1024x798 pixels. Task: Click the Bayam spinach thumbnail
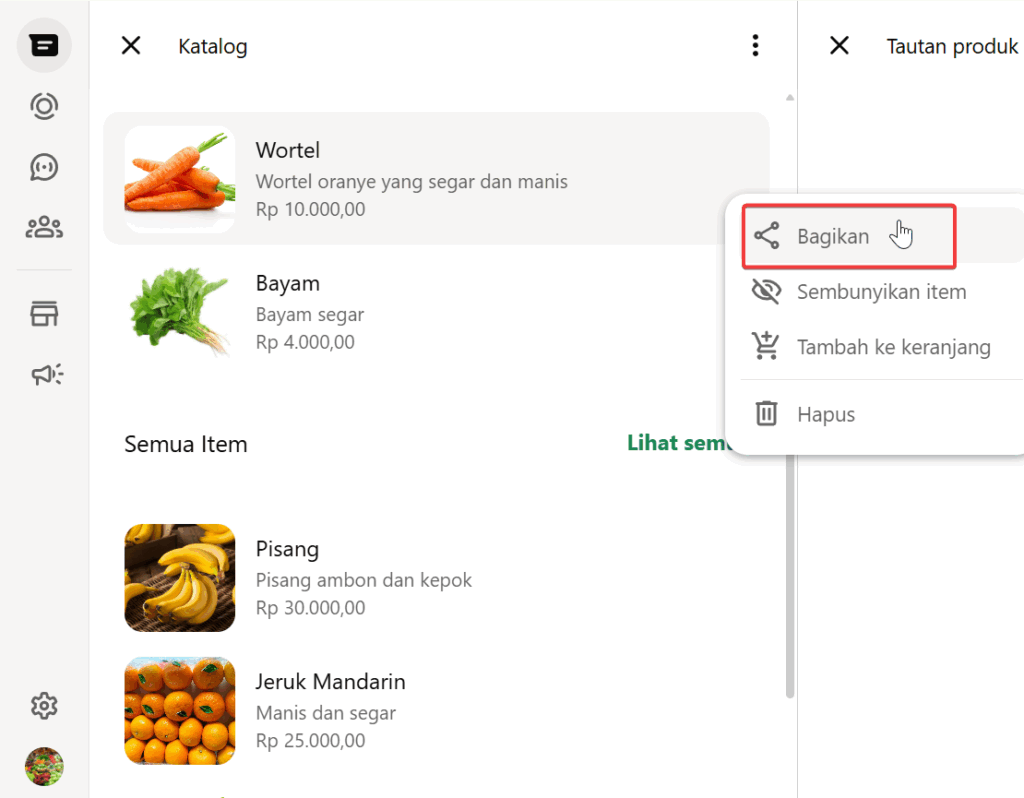click(x=180, y=312)
